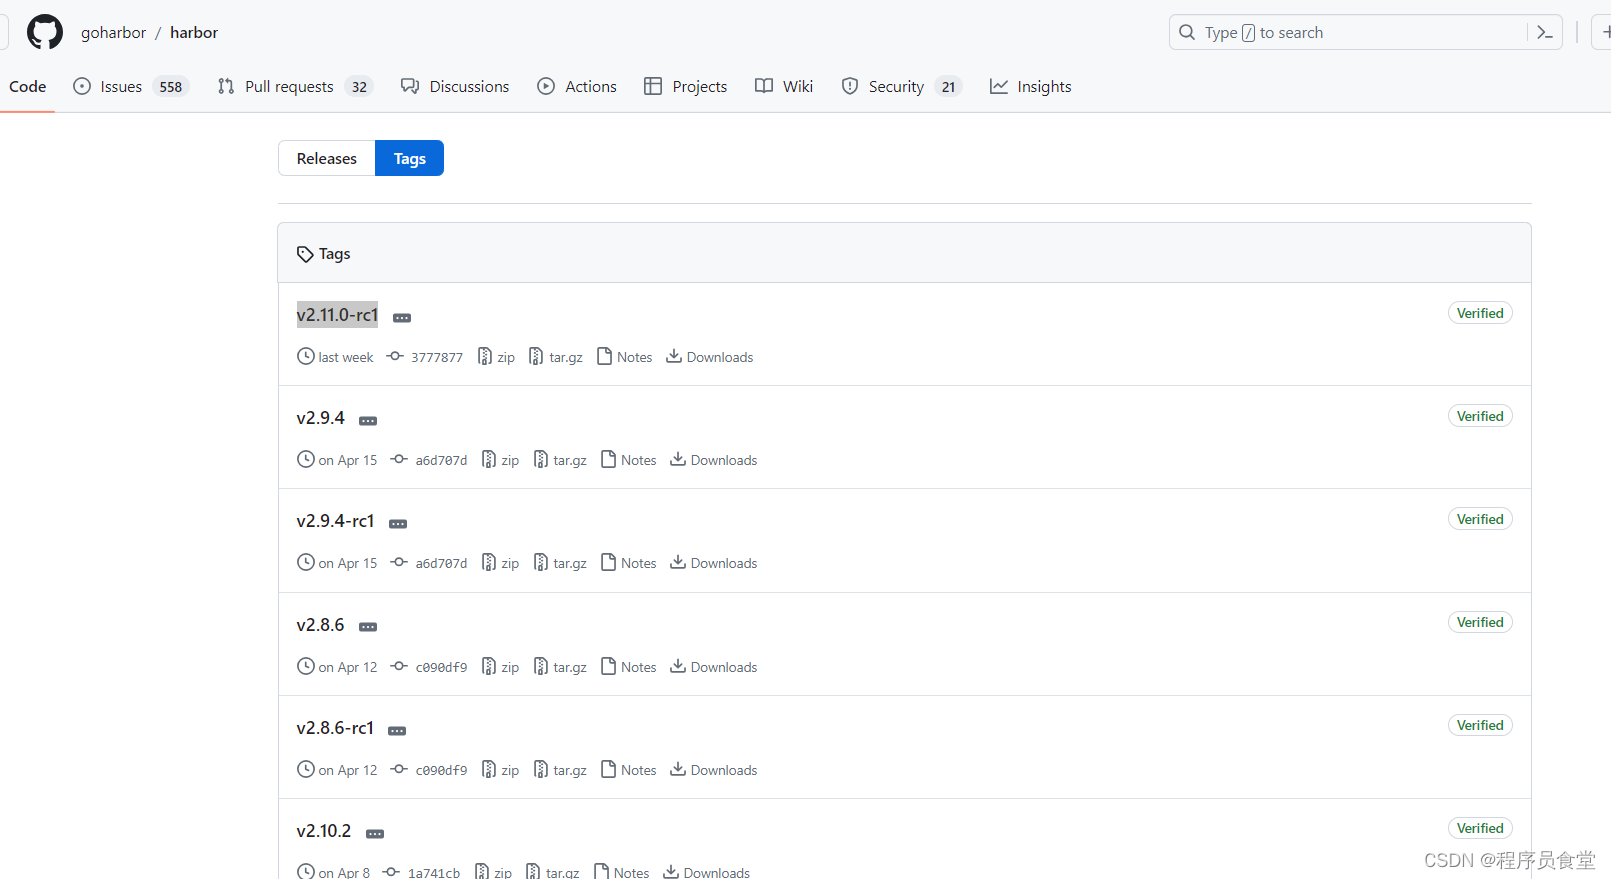Show Verified badge details for v2.8.6
The image size is (1611, 879).
(x=1480, y=622)
